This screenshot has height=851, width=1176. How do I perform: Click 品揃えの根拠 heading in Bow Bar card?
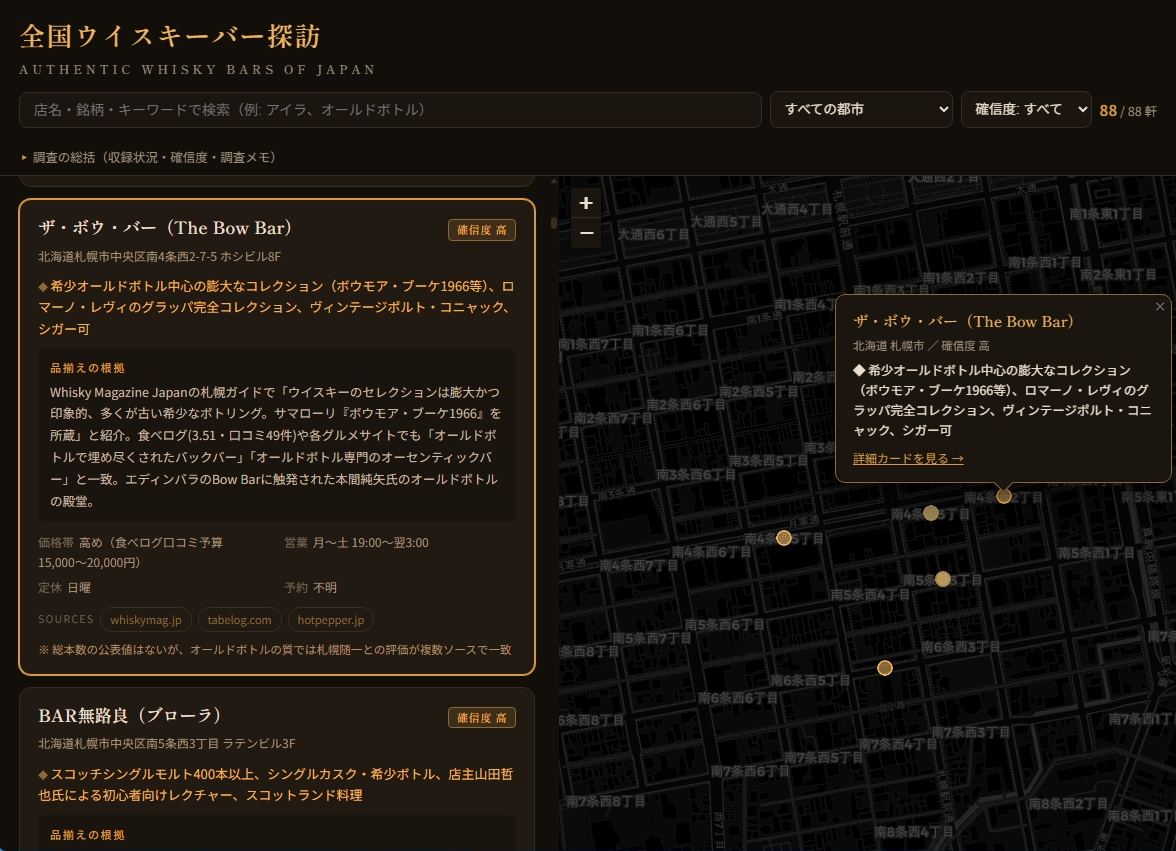coord(87,368)
